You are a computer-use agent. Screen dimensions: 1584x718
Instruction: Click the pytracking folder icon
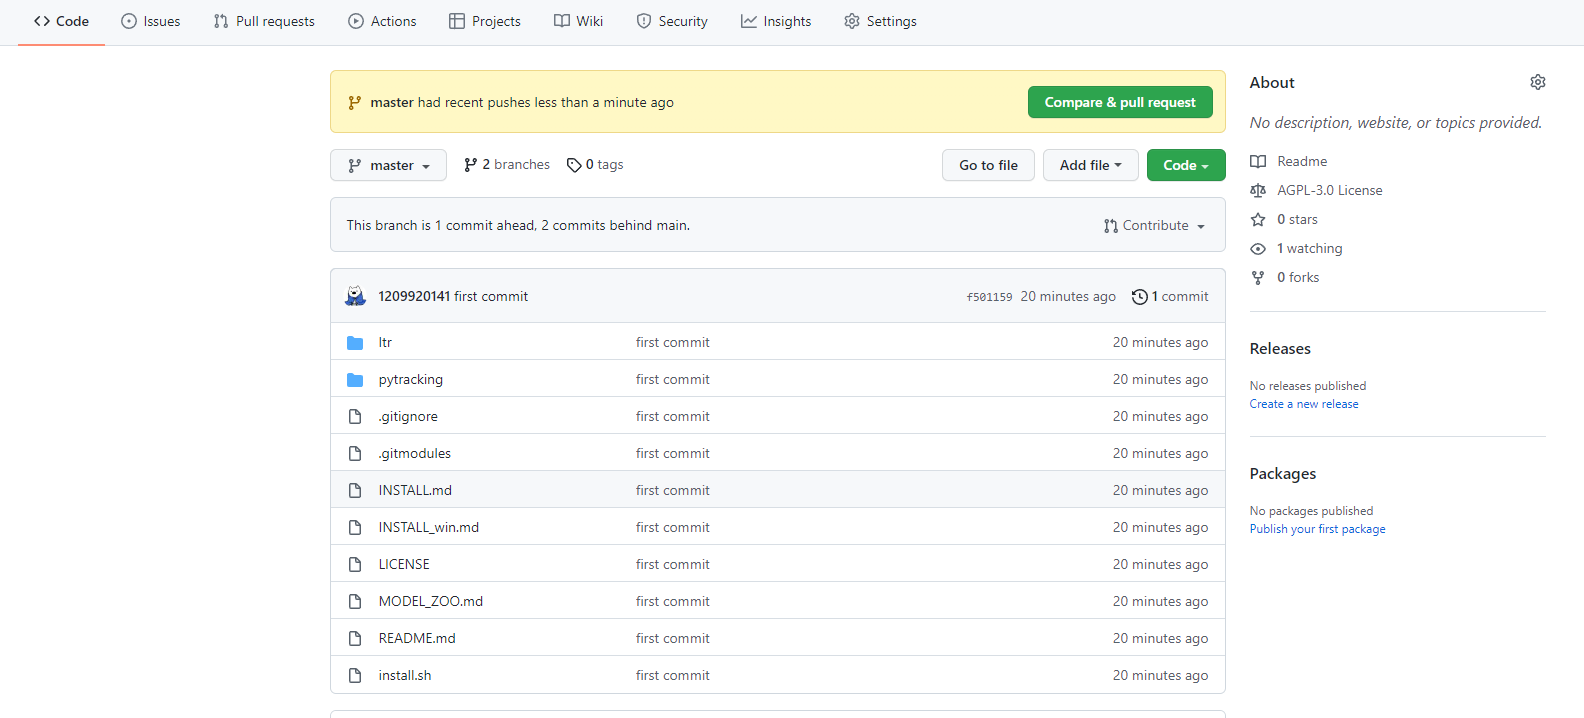pos(355,379)
